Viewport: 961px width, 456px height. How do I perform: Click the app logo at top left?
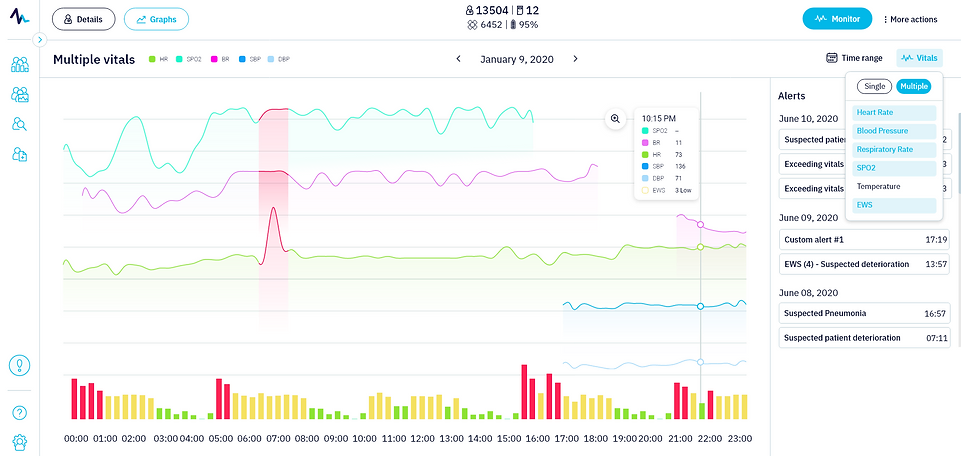click(20, 17)
